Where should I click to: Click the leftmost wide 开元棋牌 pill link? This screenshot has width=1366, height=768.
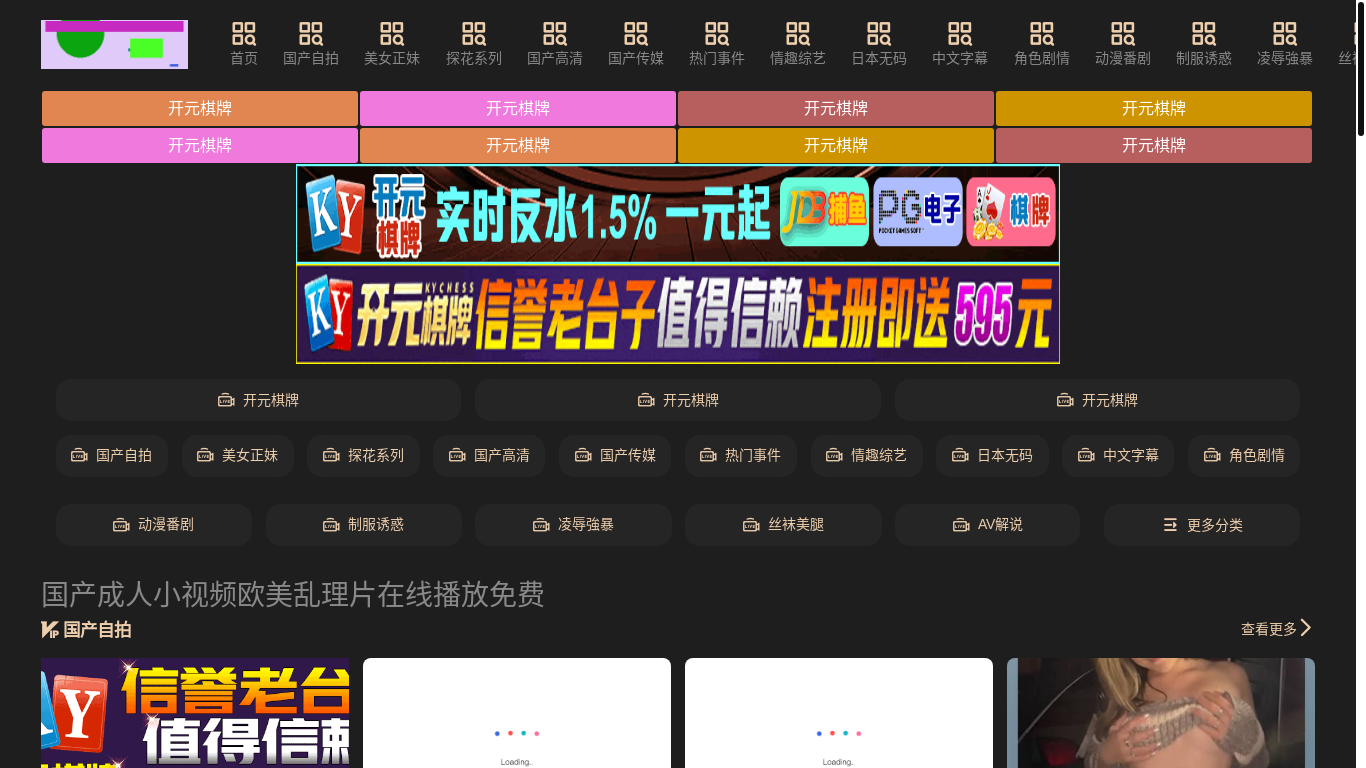258,400
